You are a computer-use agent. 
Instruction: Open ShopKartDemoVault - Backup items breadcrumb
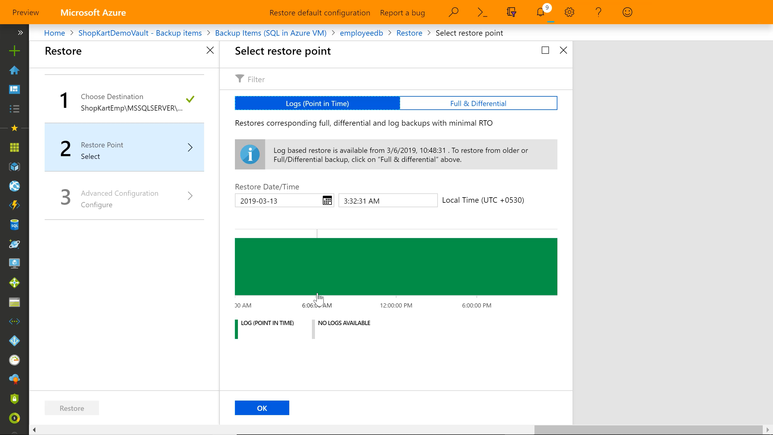click(x=140, y=33)
